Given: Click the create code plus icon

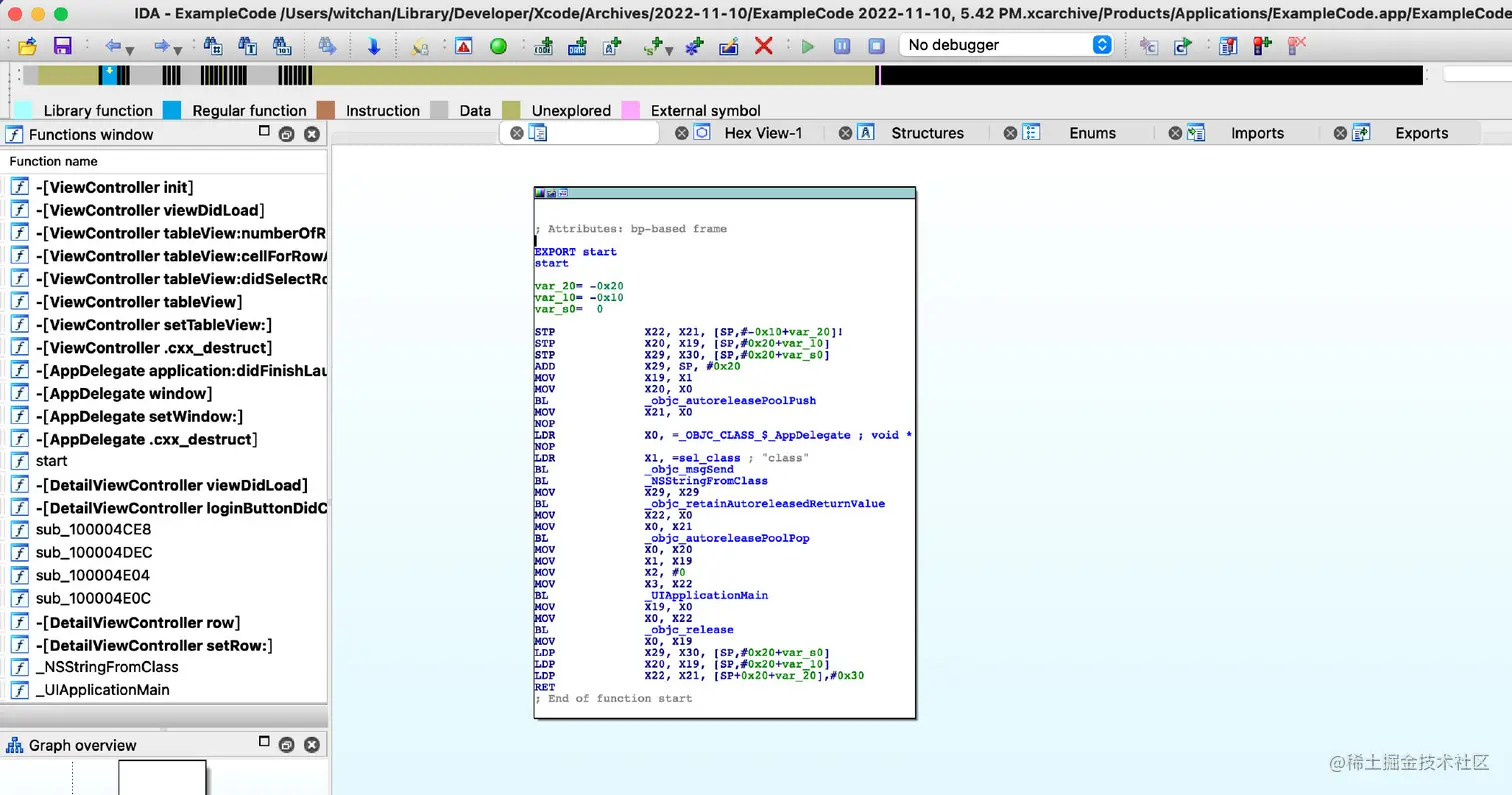Looking at the screenshot, I should [x=543, y=46].
